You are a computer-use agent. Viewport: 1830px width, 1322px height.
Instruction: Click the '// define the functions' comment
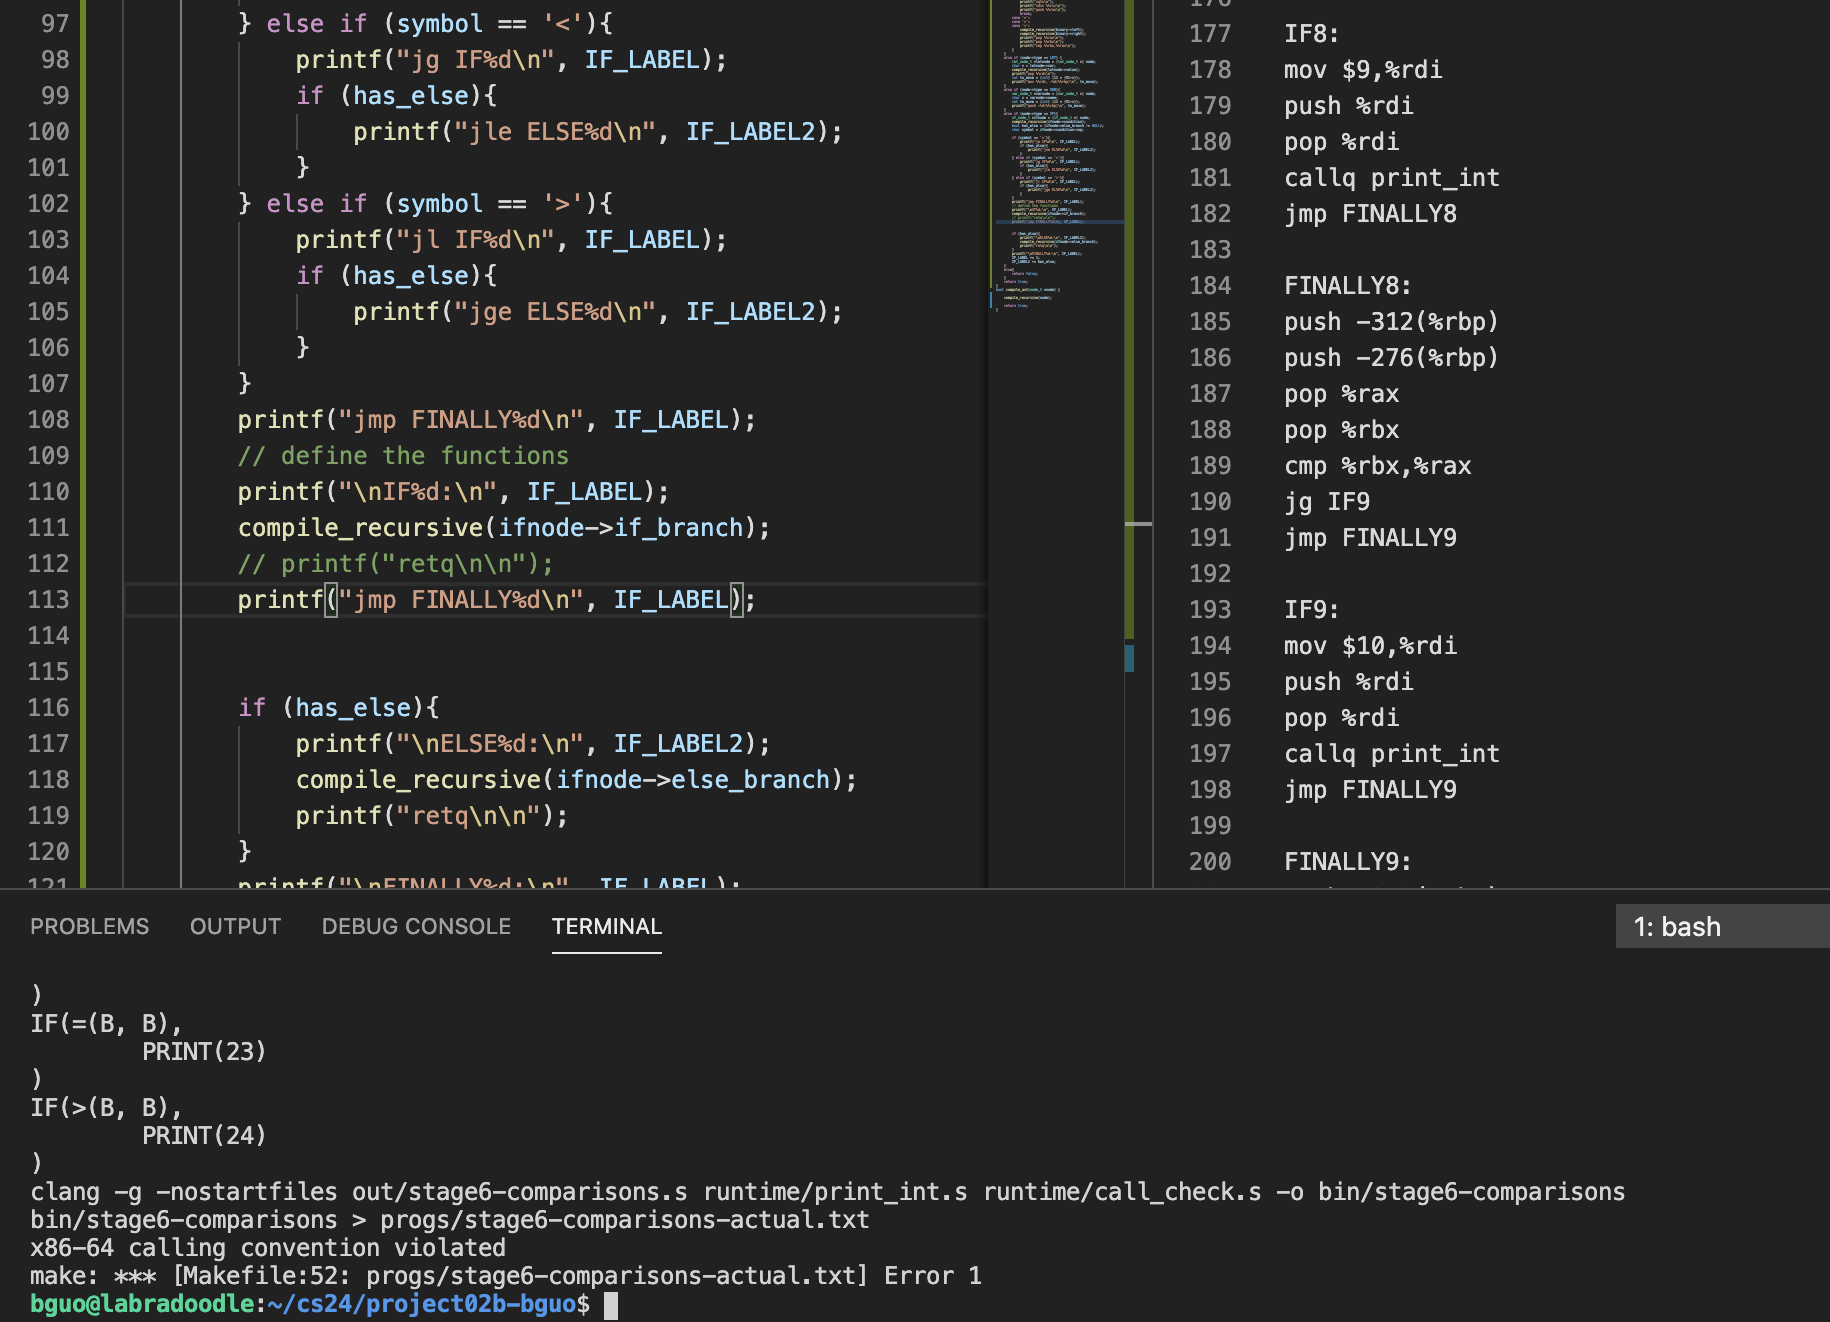[403, 456]
